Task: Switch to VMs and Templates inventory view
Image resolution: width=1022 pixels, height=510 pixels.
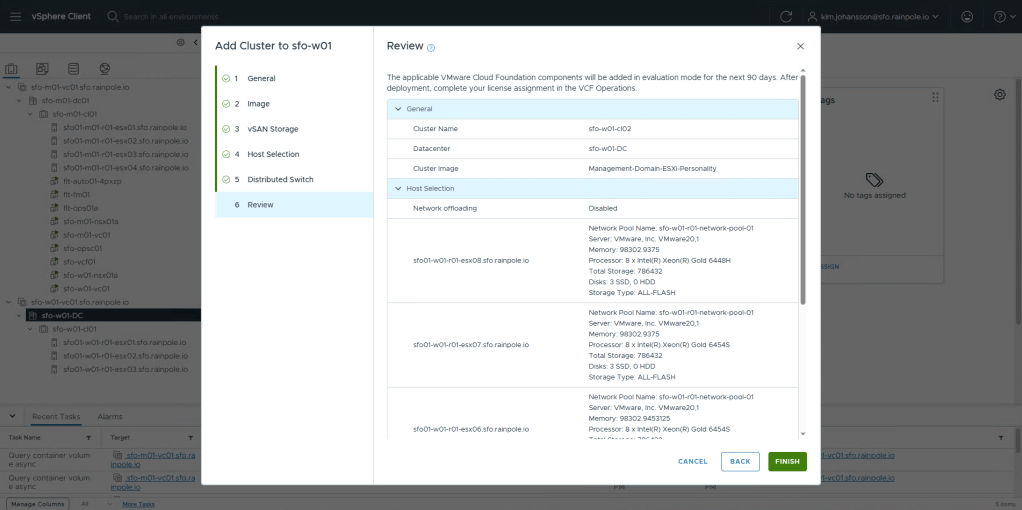Action: (42, 69)
